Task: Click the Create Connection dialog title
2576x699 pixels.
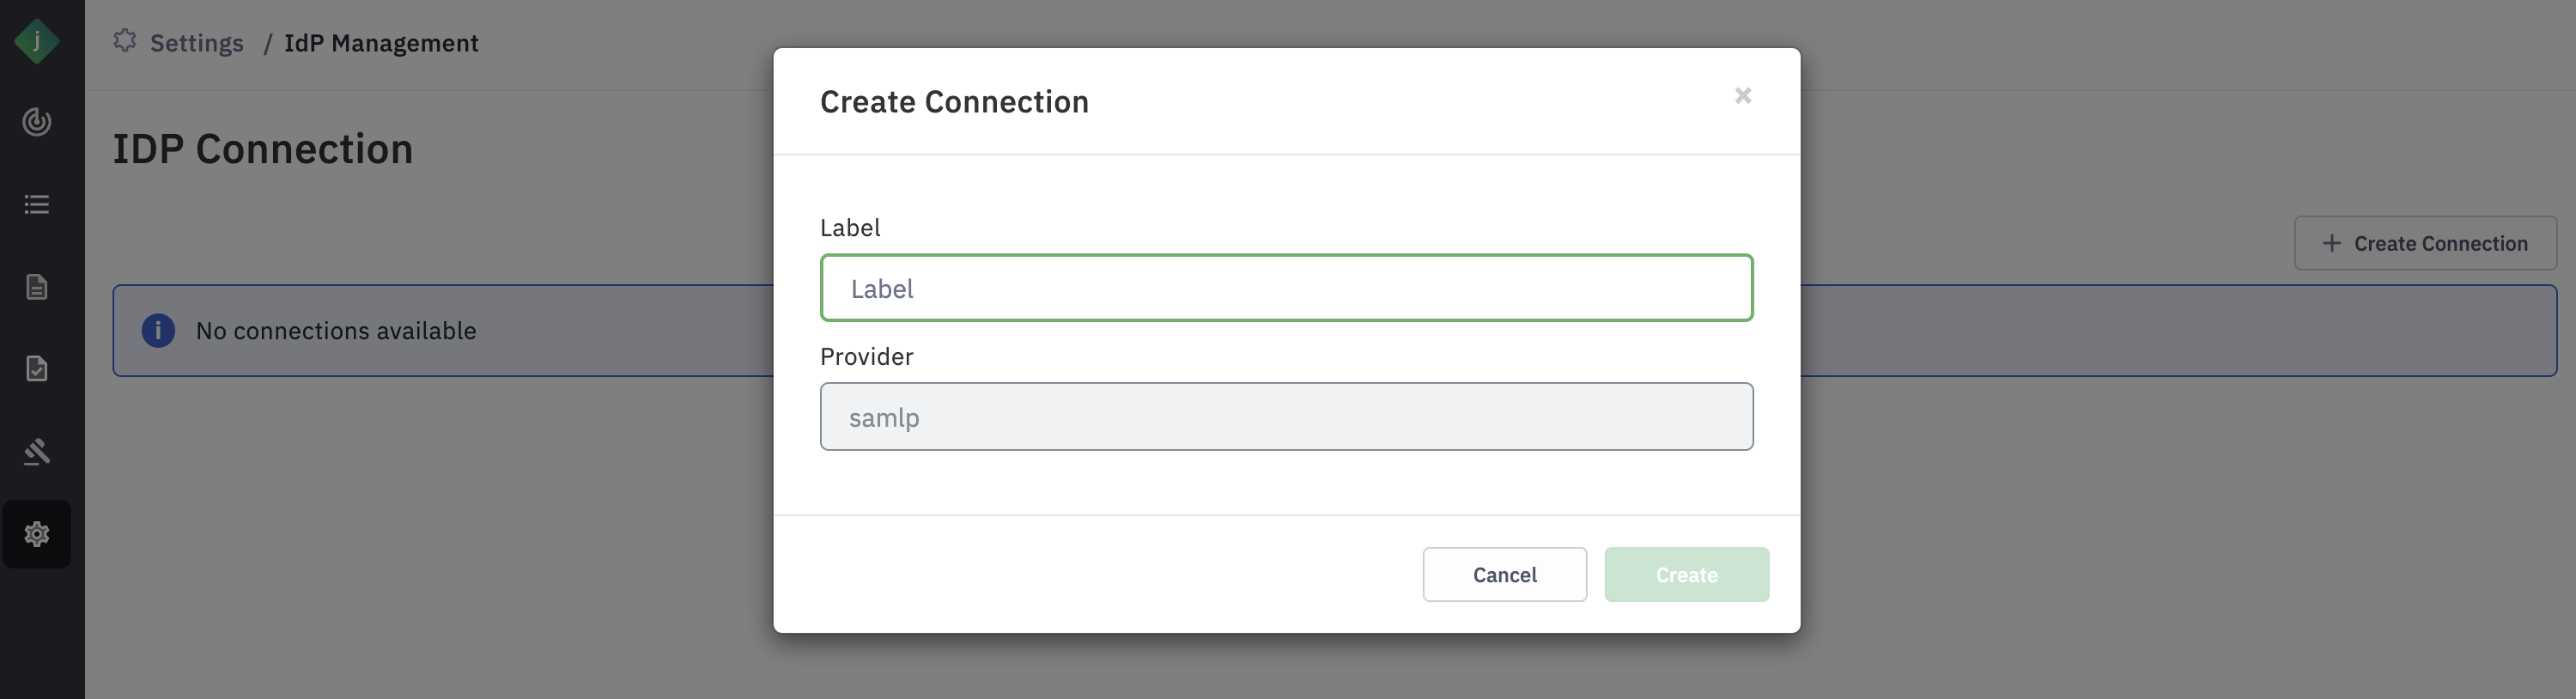Action: (954, 102)
